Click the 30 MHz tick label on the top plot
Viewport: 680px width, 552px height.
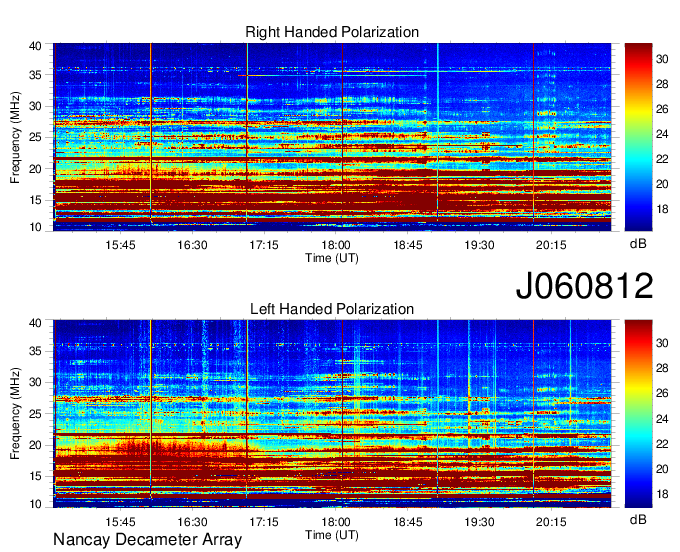click(x=36, y=106)
